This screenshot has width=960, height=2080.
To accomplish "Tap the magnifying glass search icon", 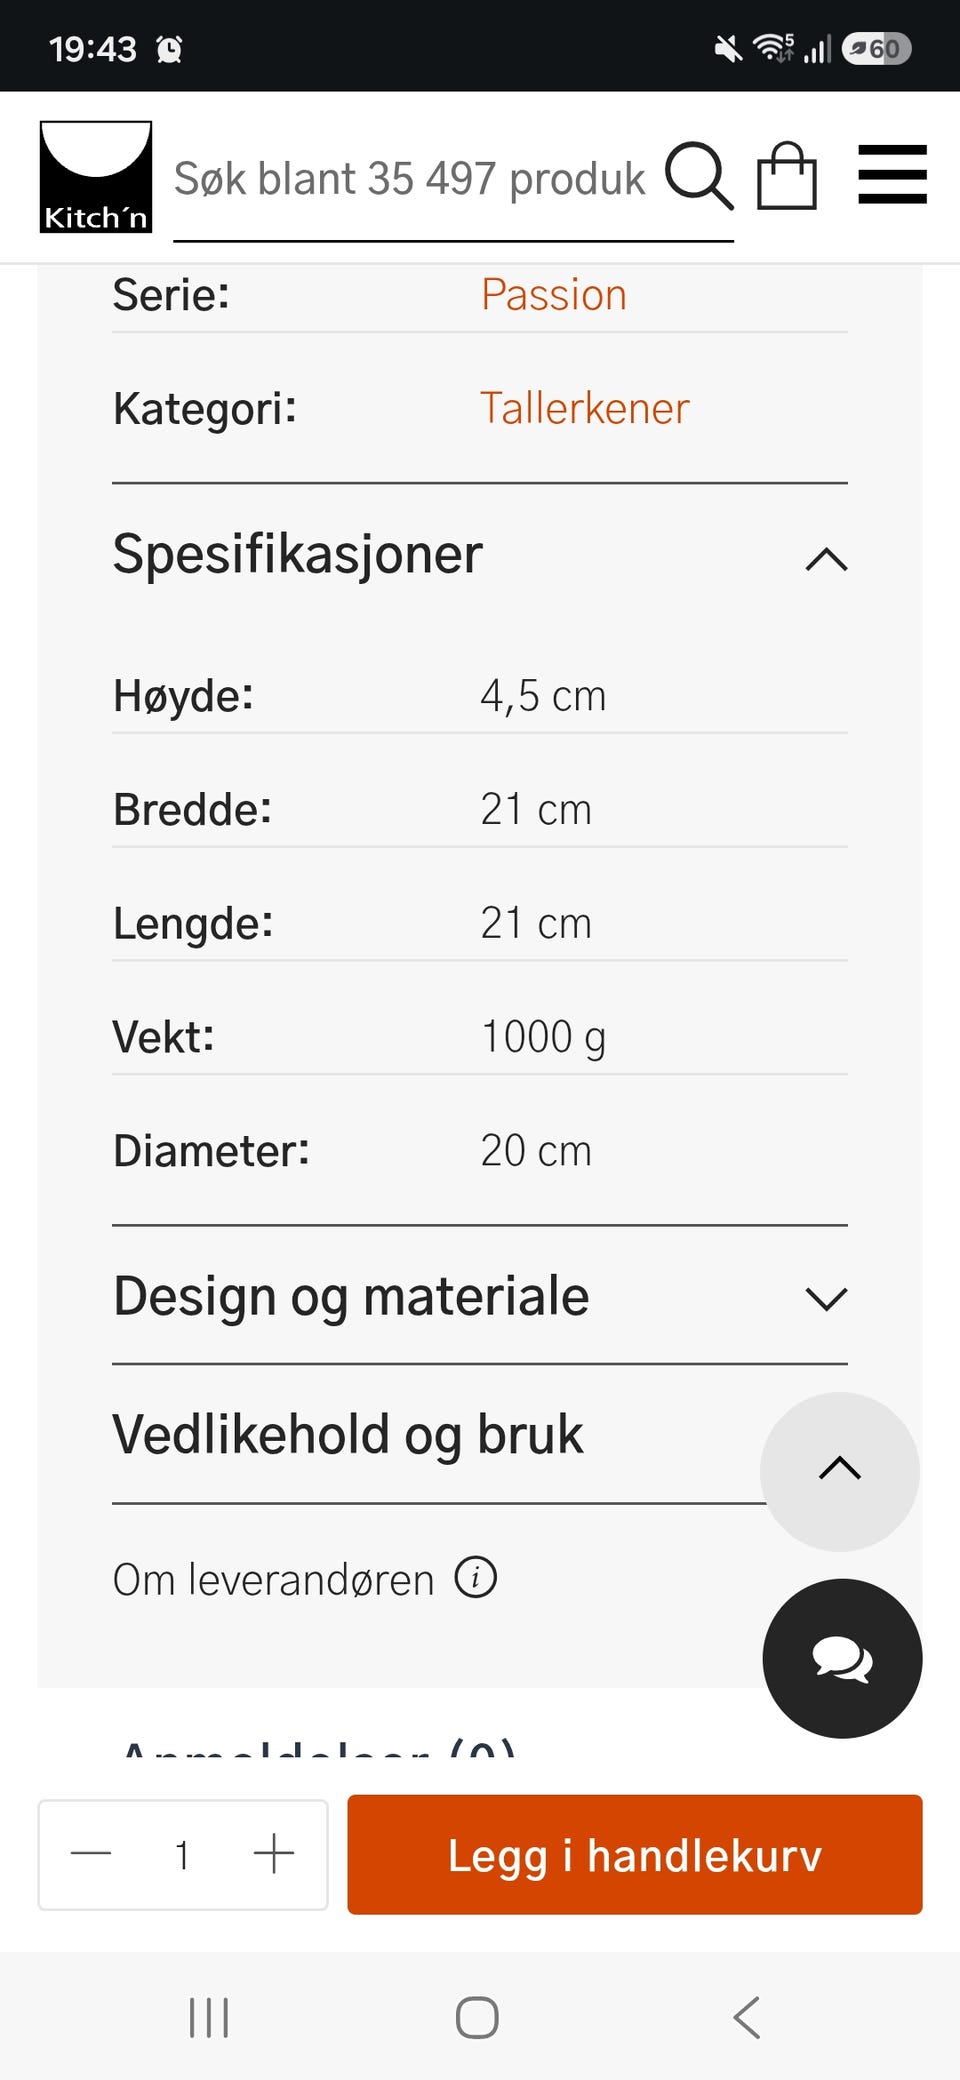I will pyautogui.click(x=699, y=176).
